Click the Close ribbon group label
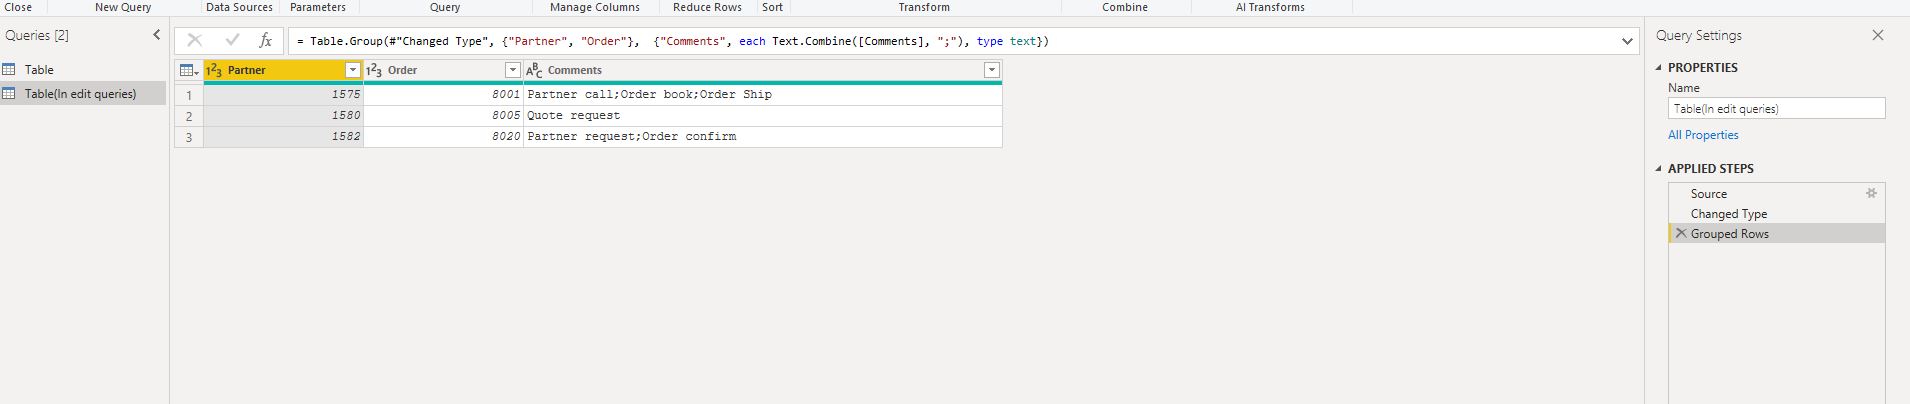The image size is (1910, 404). pyautogui.click(x=18, y=7)
